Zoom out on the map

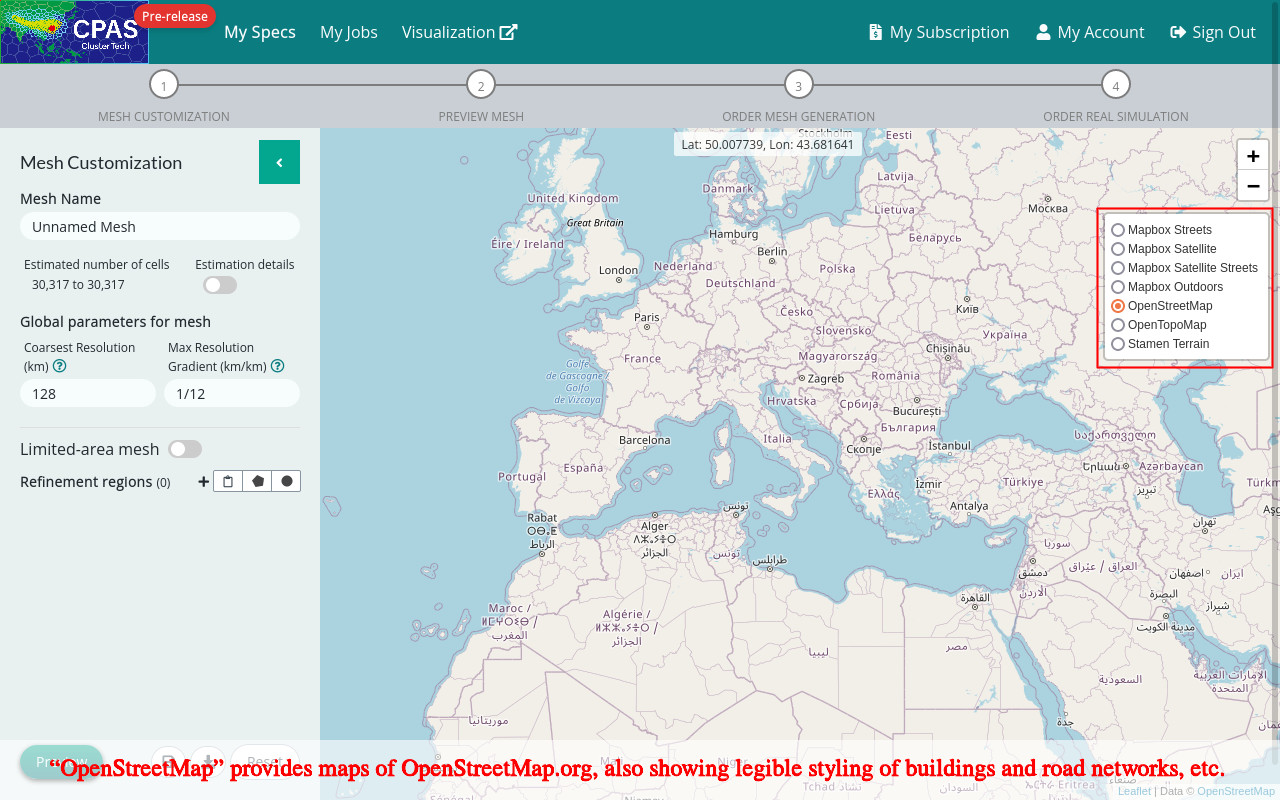tap(1253, 186)
